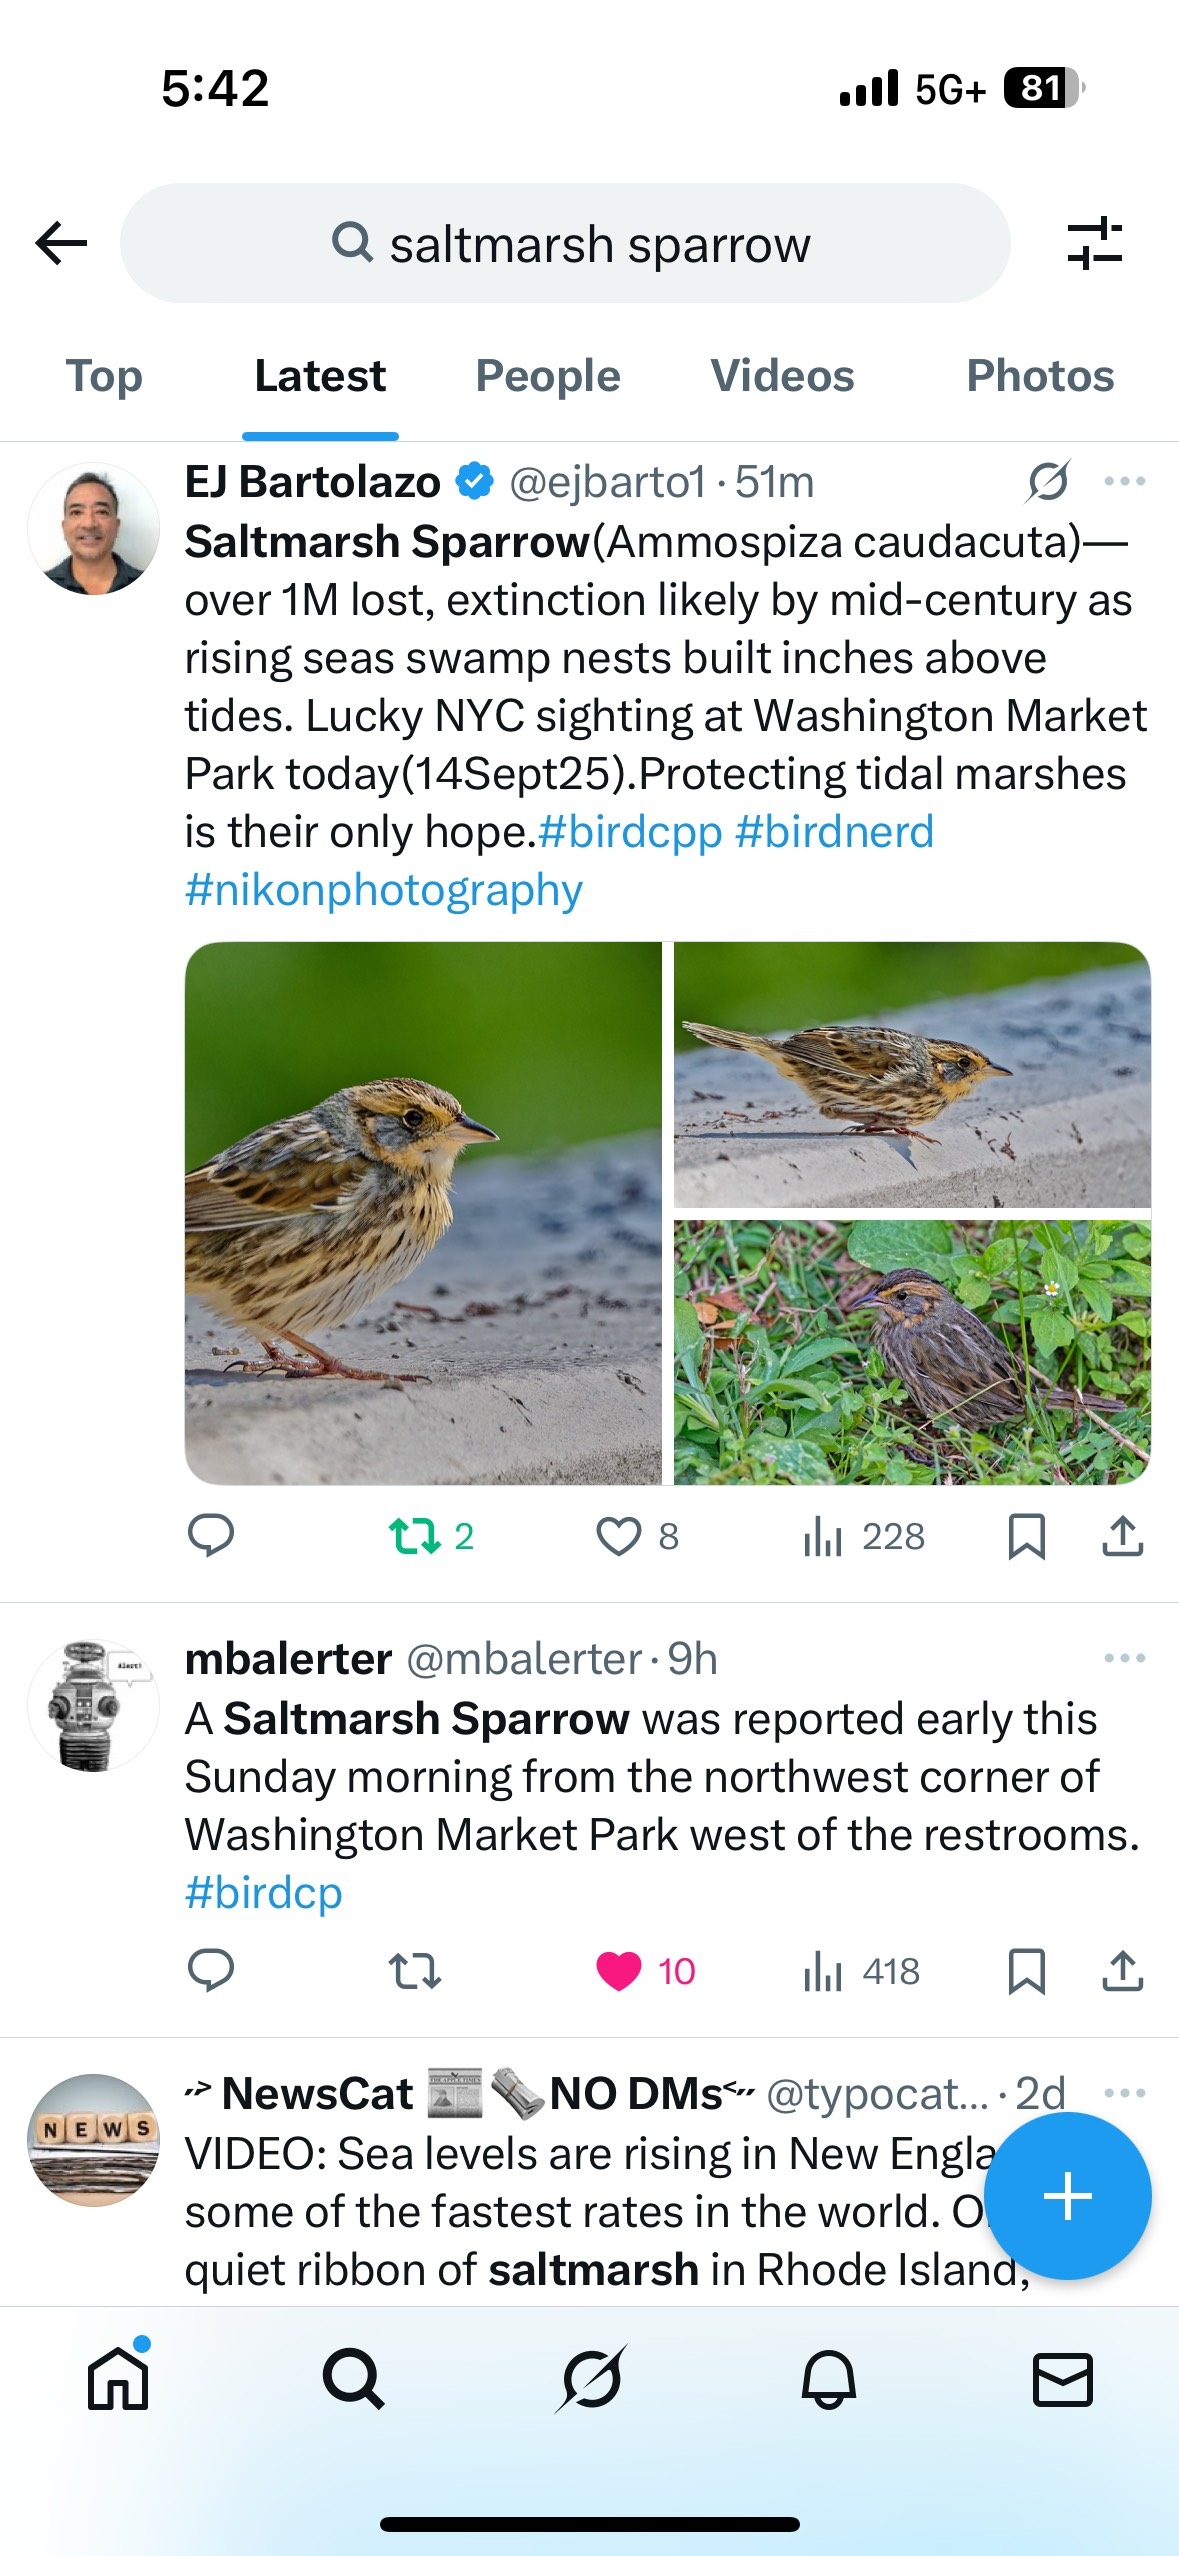1179x2556 pixels.
Task: Open more options on mbalerter's post
Action: [x=1124, y=1658]
